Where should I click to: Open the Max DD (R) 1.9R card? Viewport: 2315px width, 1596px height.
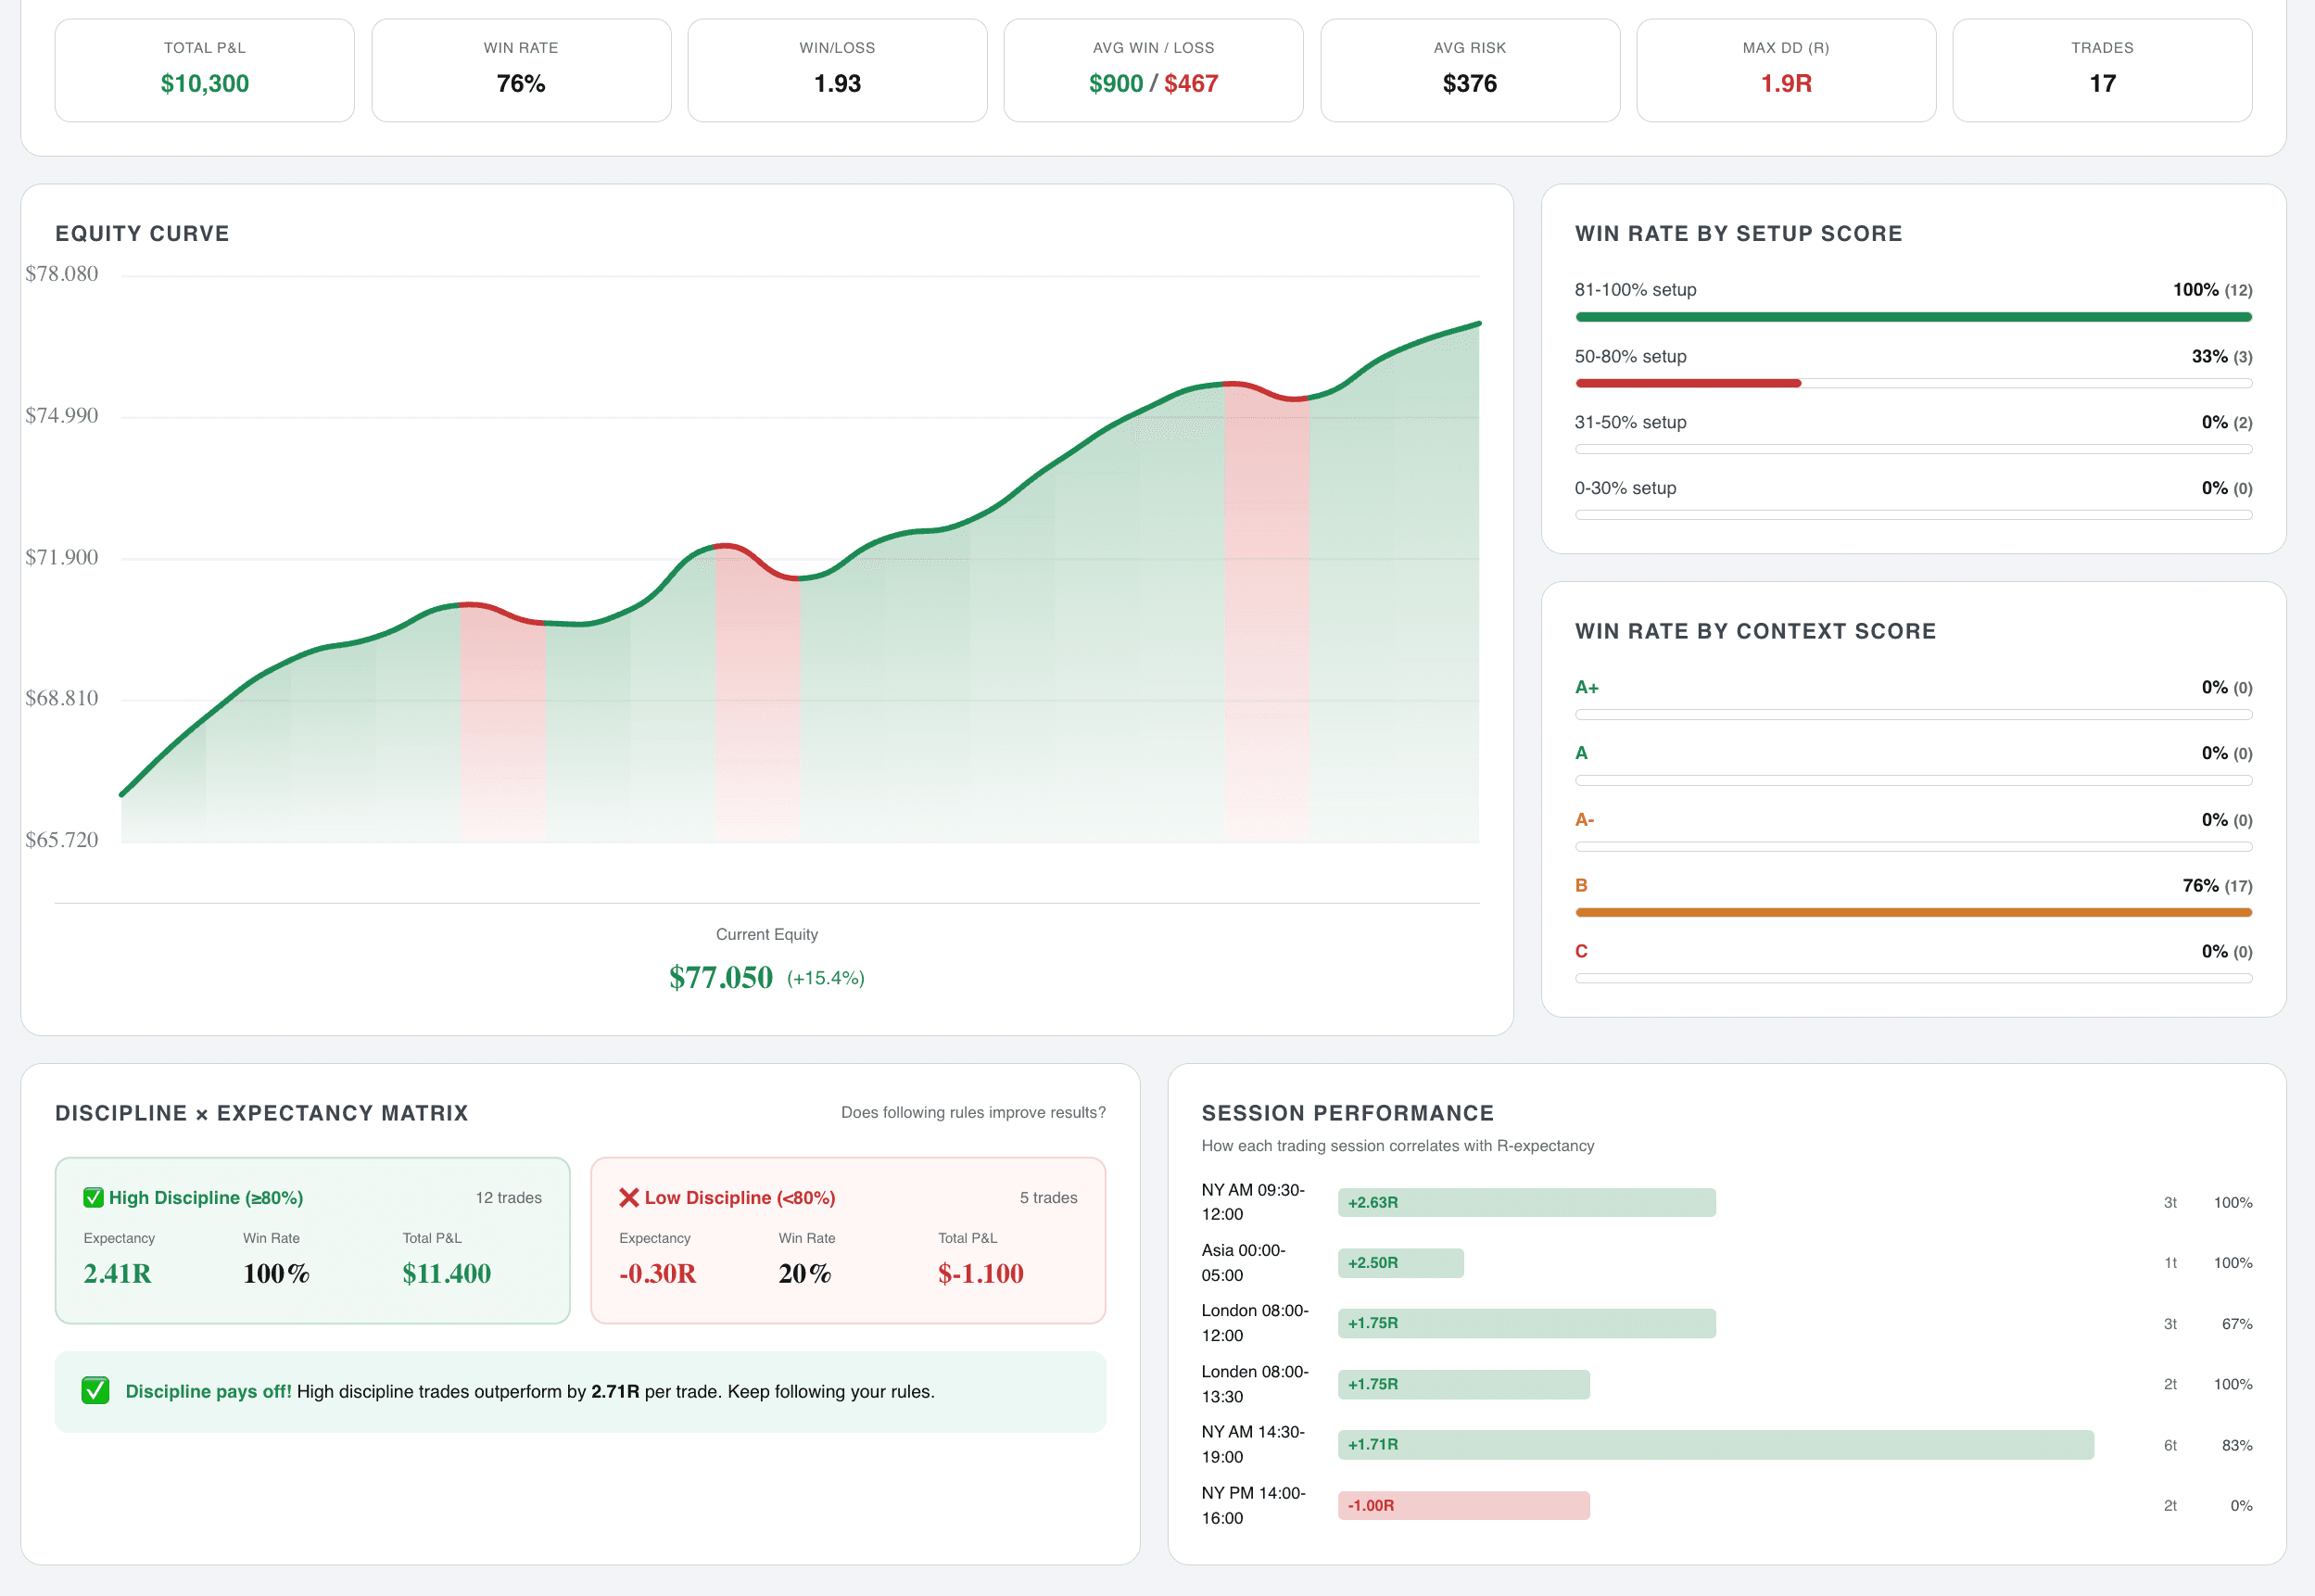(1786, 71)
